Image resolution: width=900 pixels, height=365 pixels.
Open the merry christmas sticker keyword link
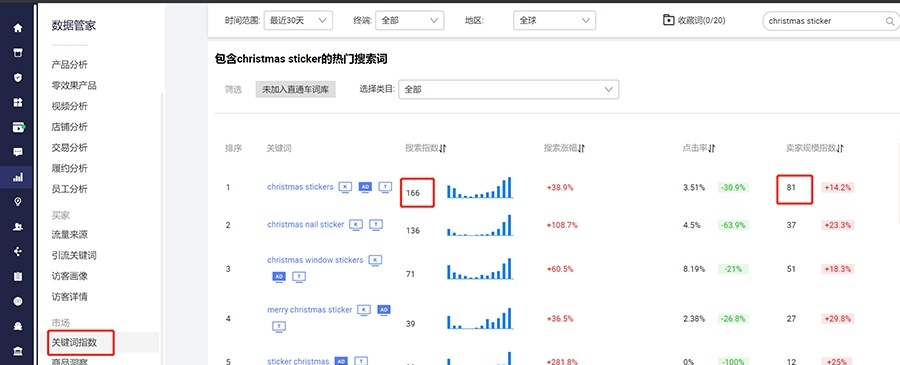pyautogui.click(x=310, y=310)
